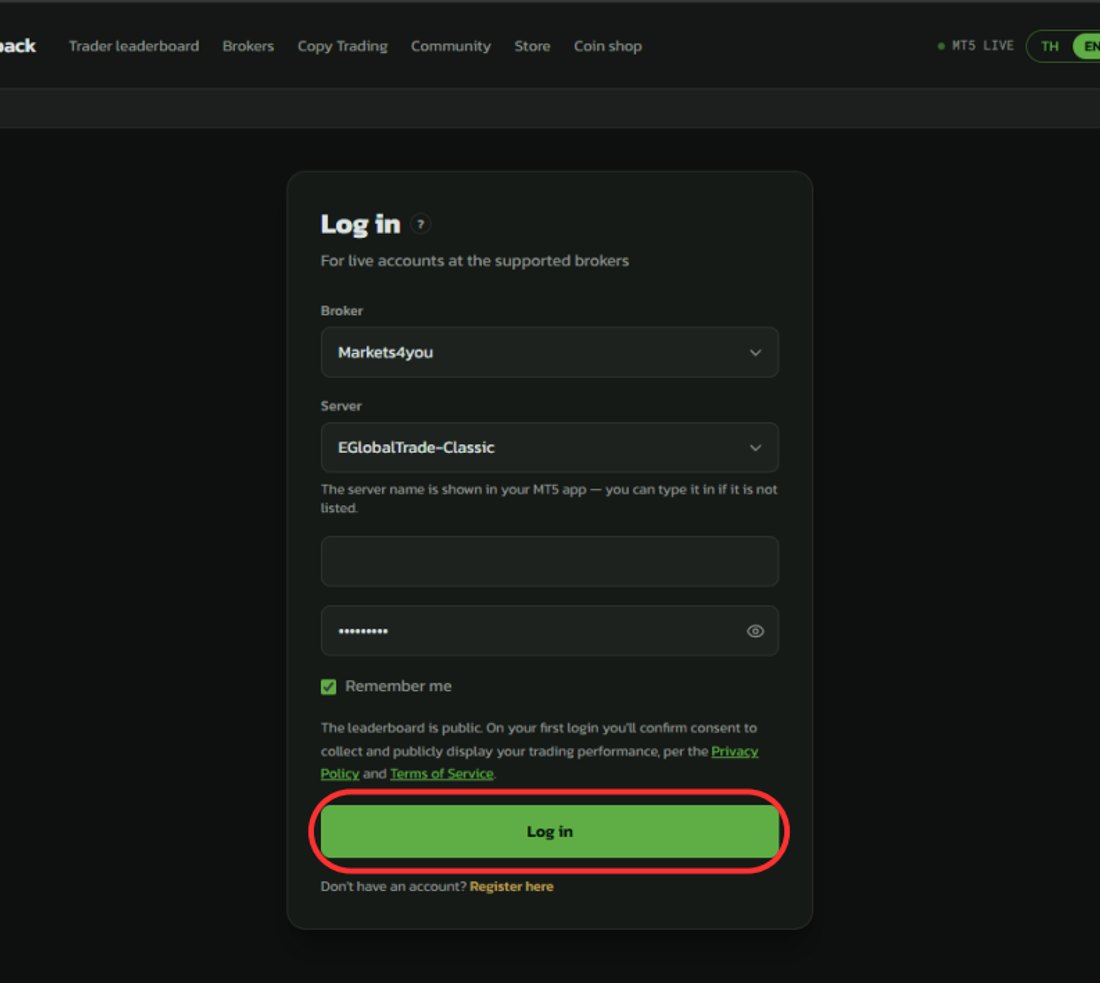Show password with the eye icon
Image resolution: width=1100 pixels, height=983 pixels.
755,631
